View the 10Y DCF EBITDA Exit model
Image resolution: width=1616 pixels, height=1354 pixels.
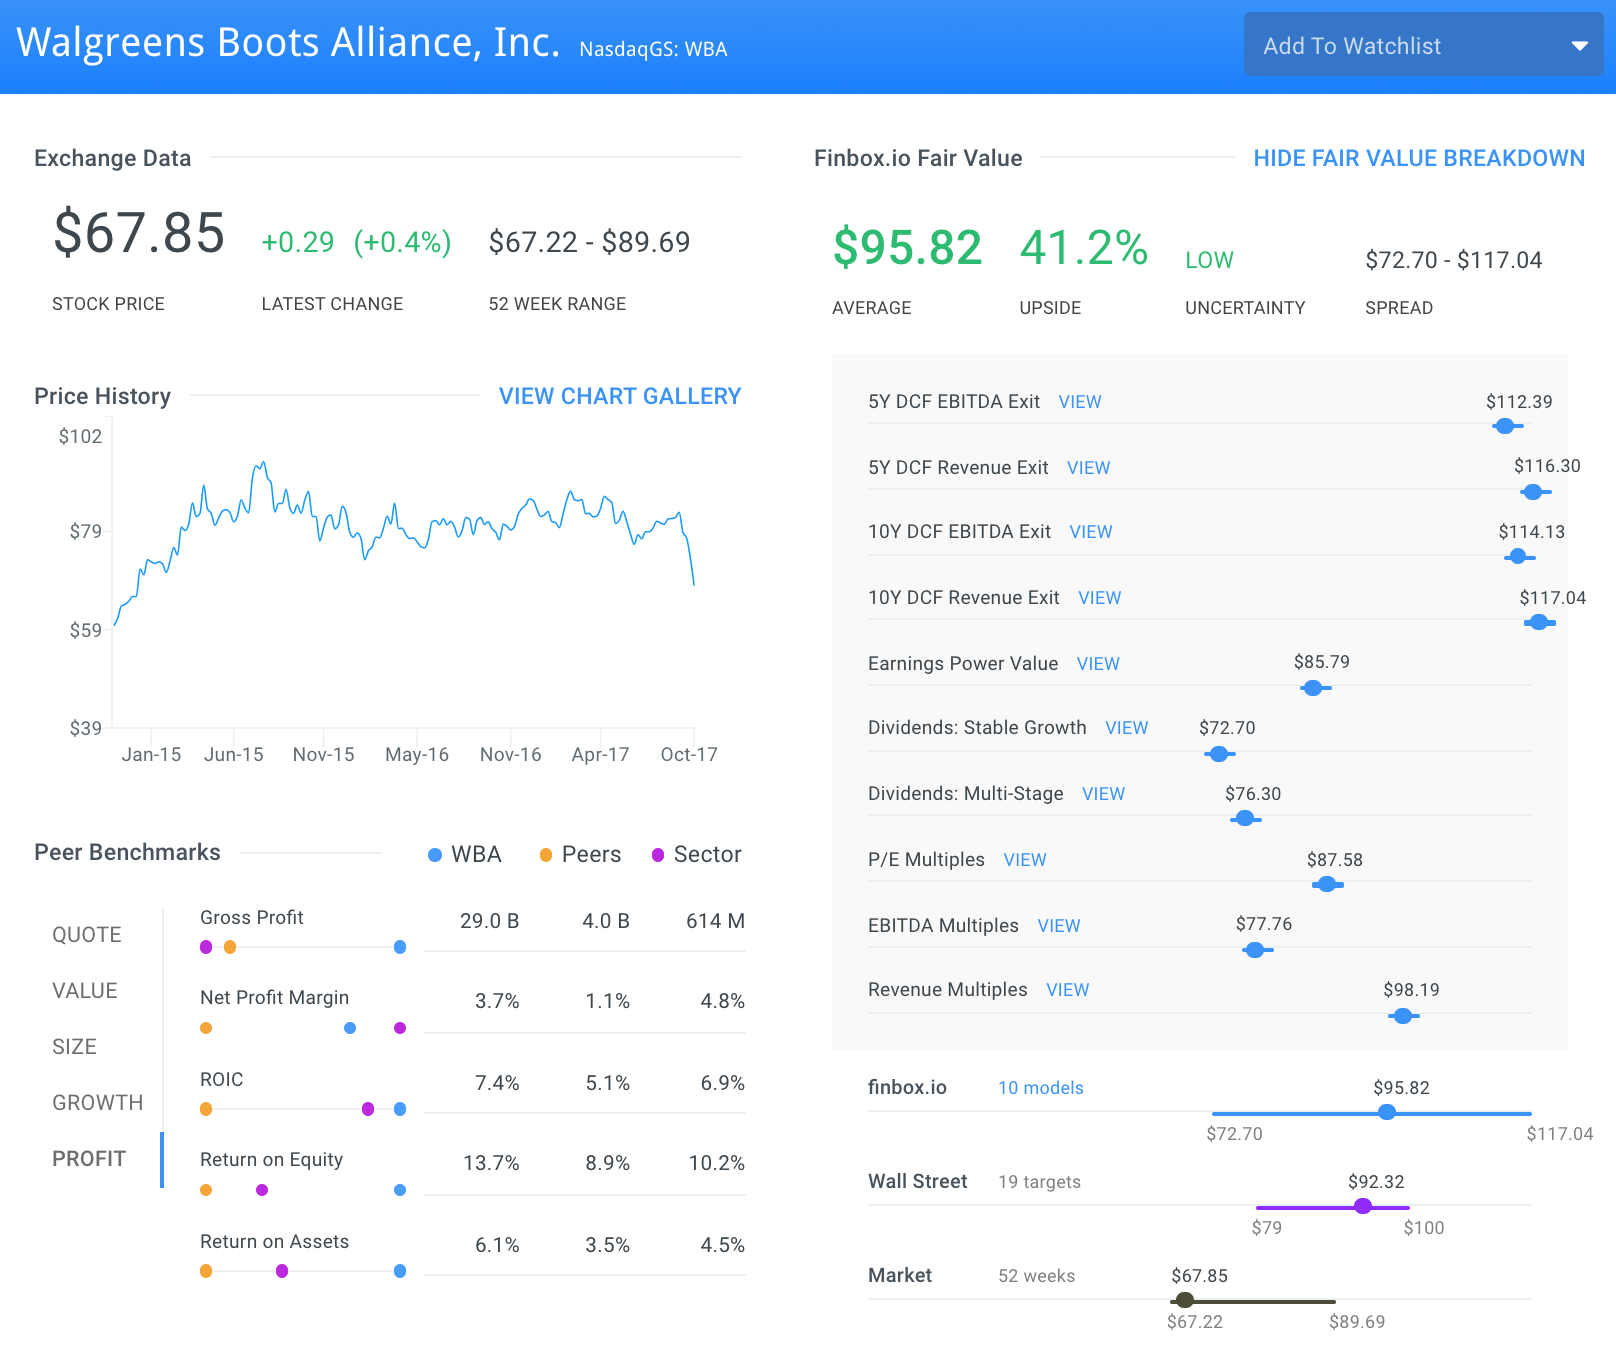click(1091, 532)
